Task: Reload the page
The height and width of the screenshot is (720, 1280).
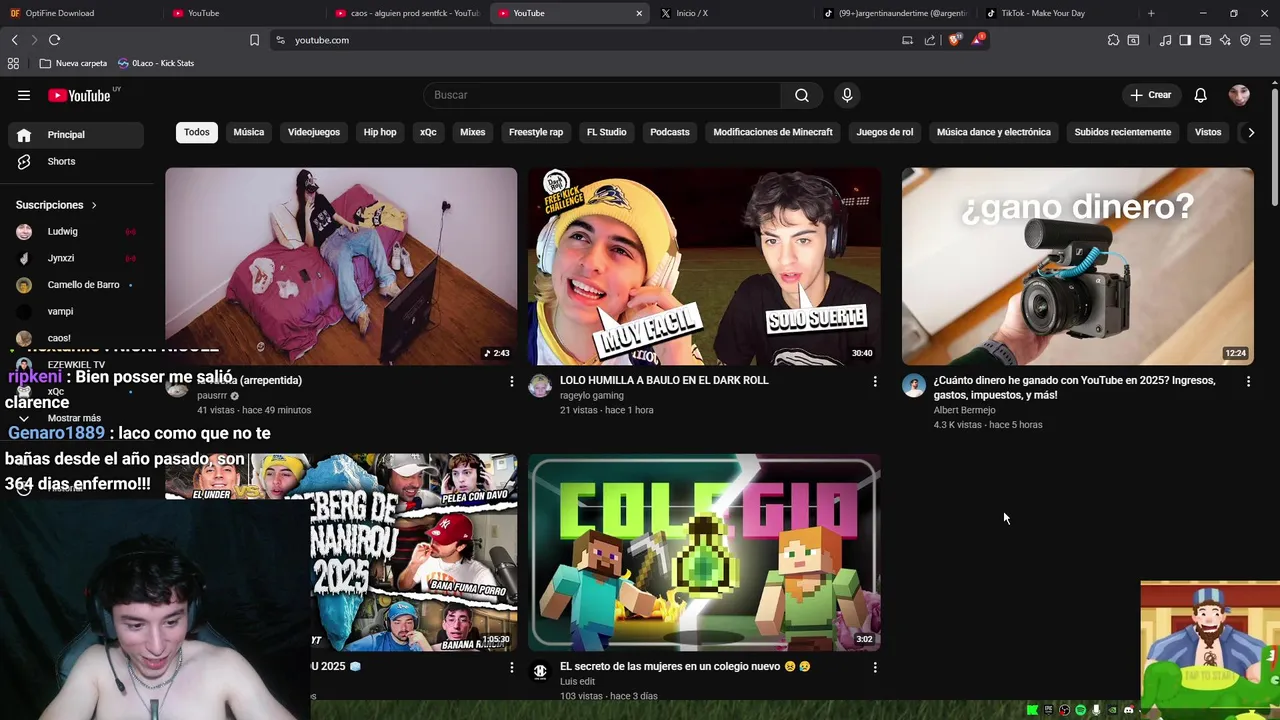Action: (x=54, y=40)
